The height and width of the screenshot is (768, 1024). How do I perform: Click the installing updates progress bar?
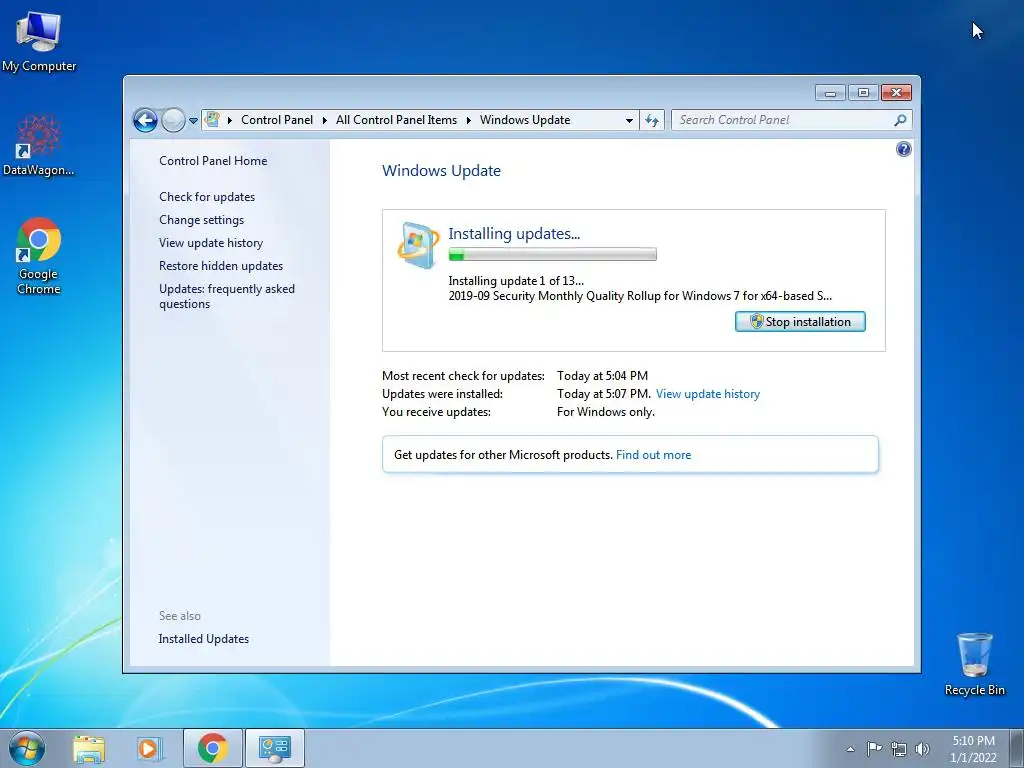pyautogui.click(x=552, y=255)
